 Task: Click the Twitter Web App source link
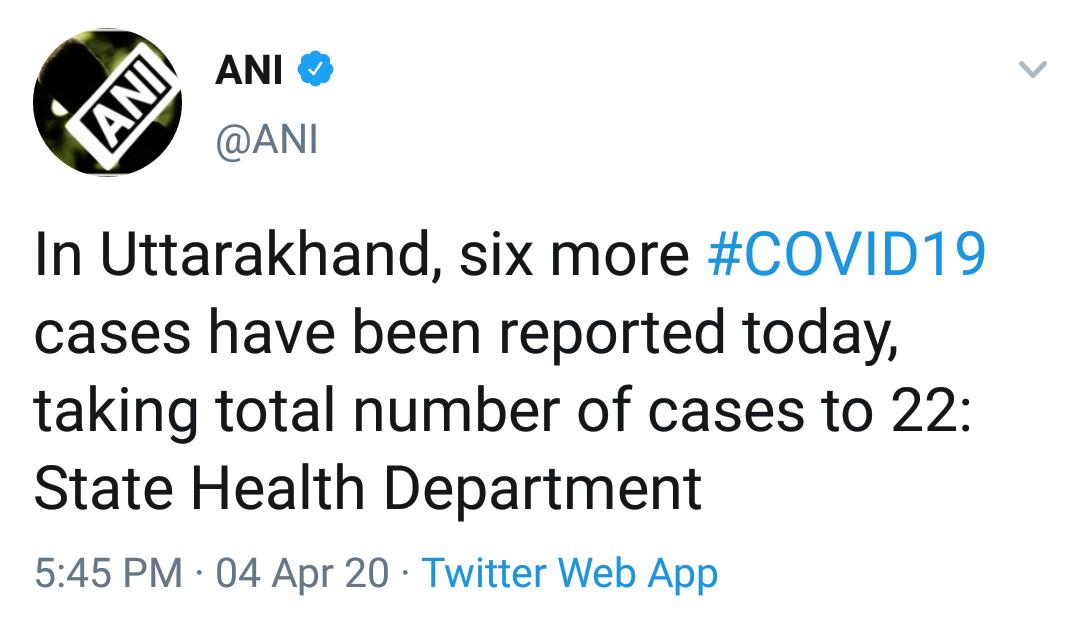(570, 574)
